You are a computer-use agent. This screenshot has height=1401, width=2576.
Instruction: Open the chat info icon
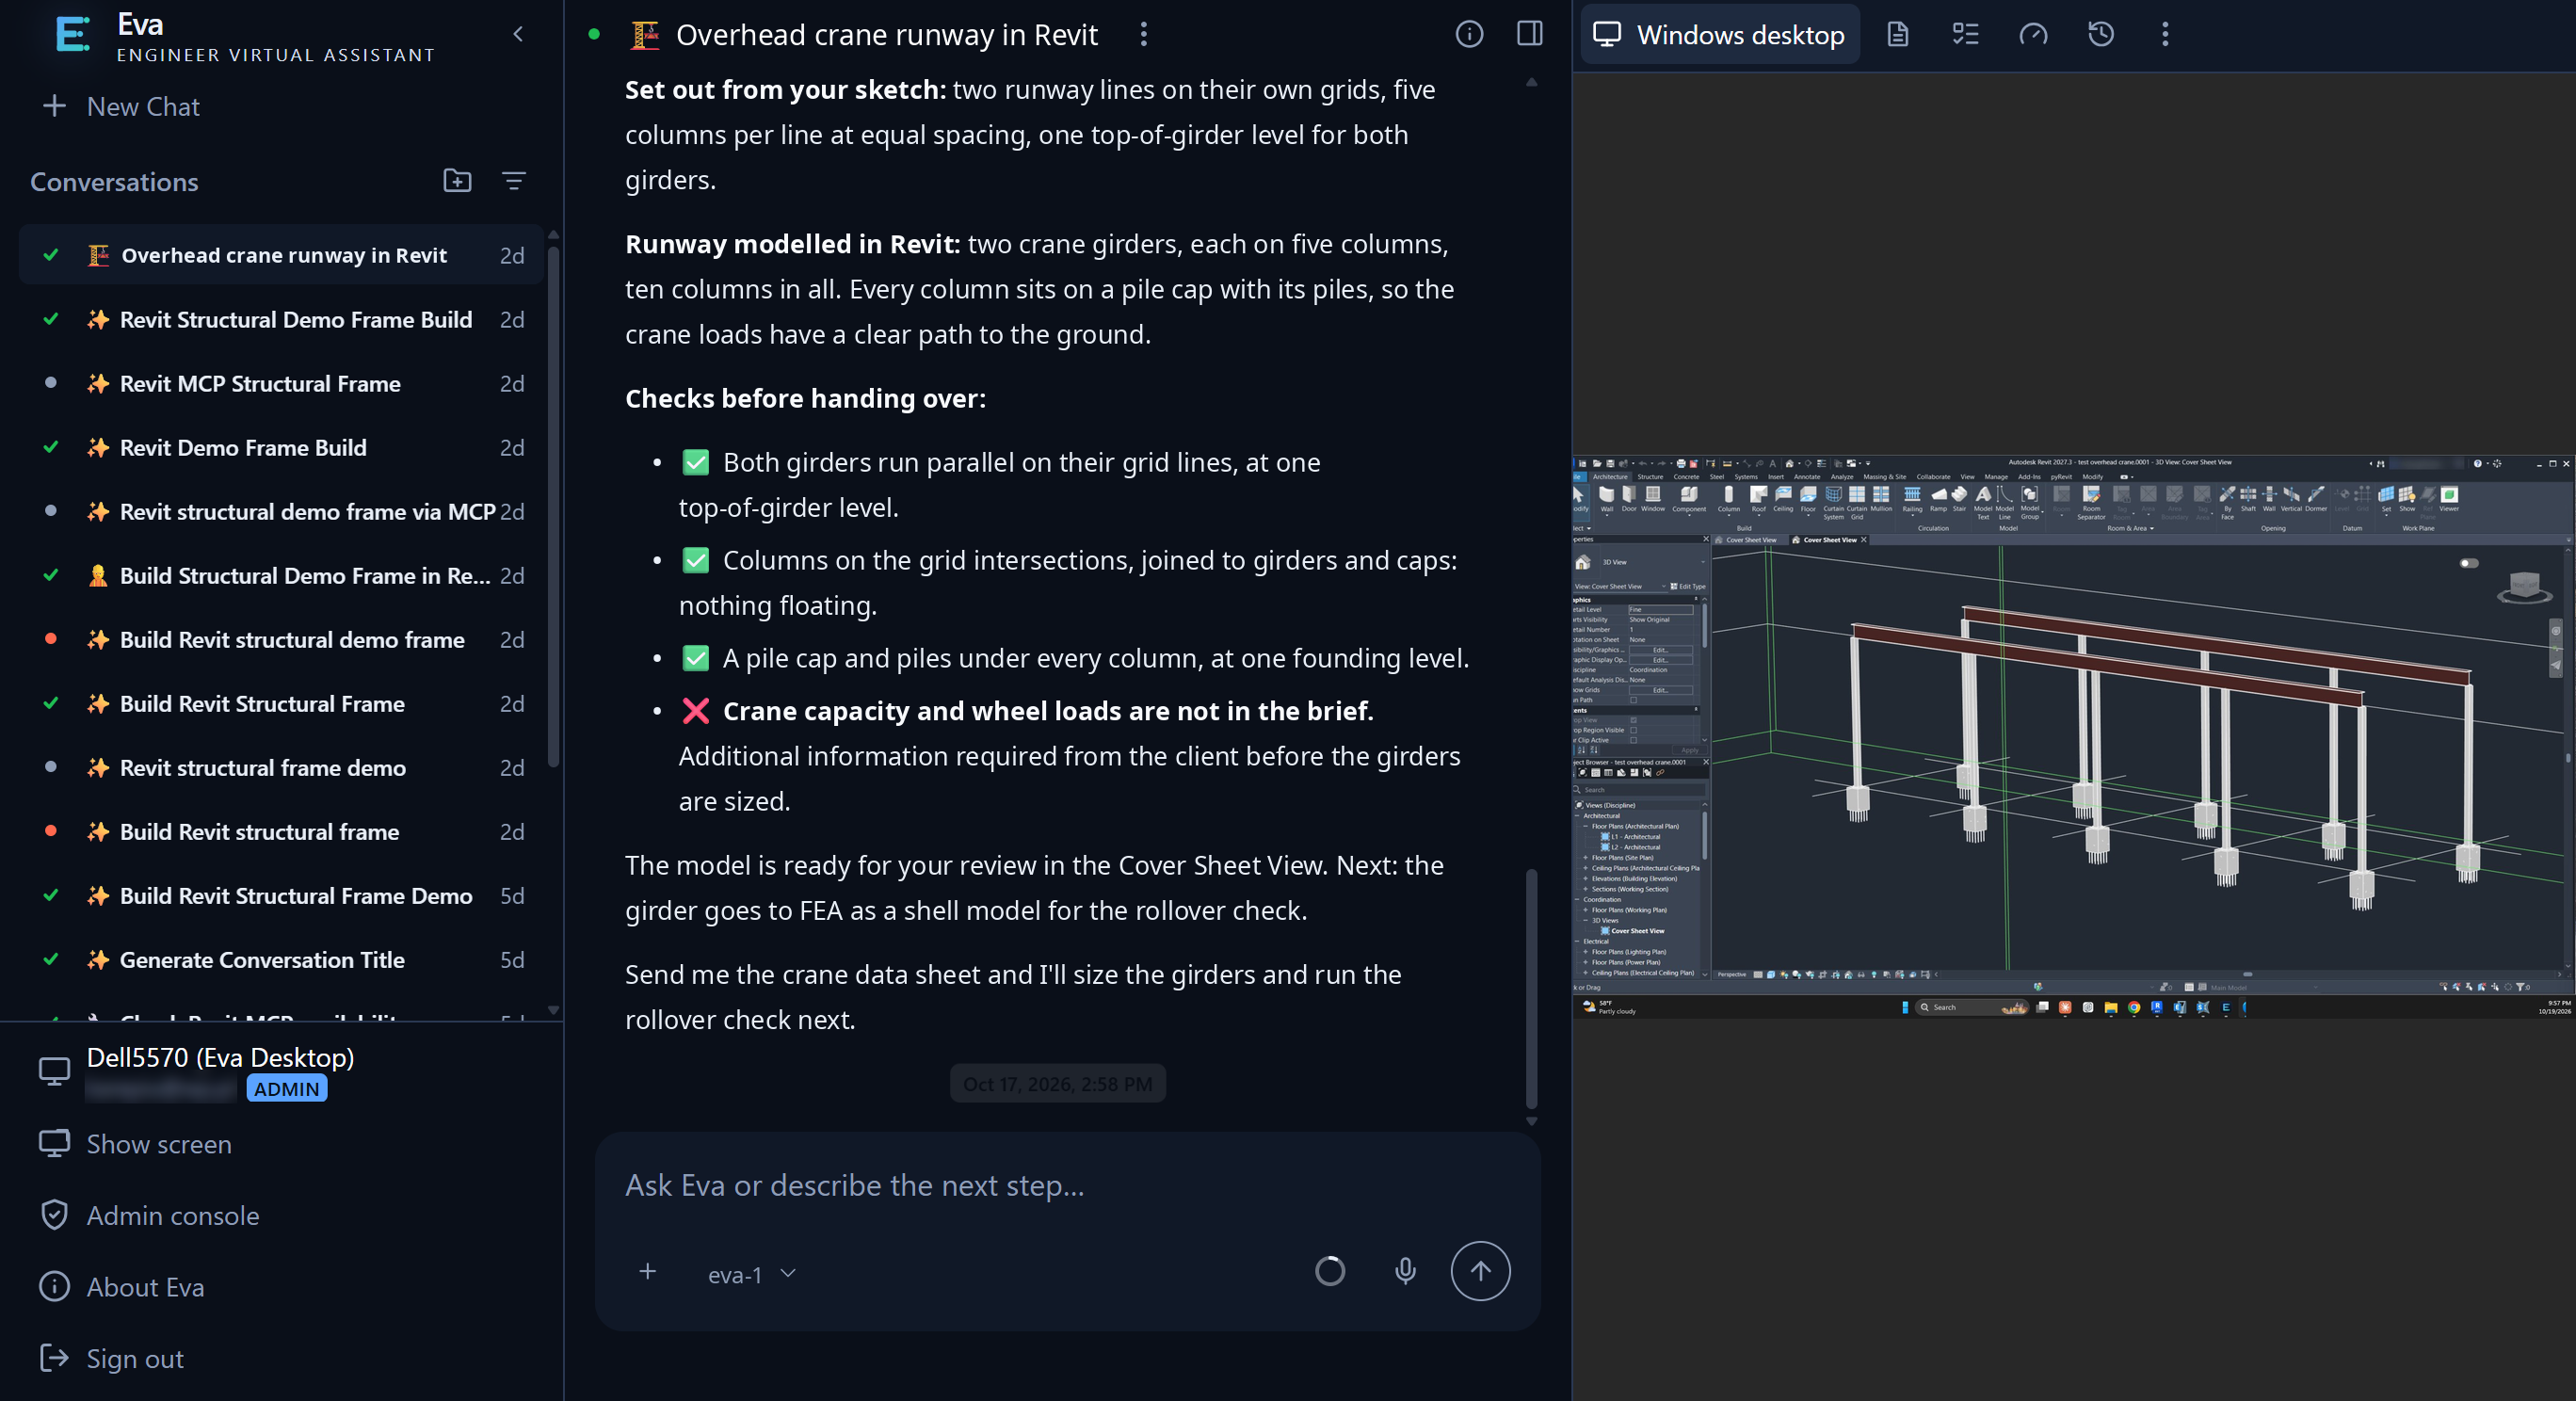(1468, 34)
